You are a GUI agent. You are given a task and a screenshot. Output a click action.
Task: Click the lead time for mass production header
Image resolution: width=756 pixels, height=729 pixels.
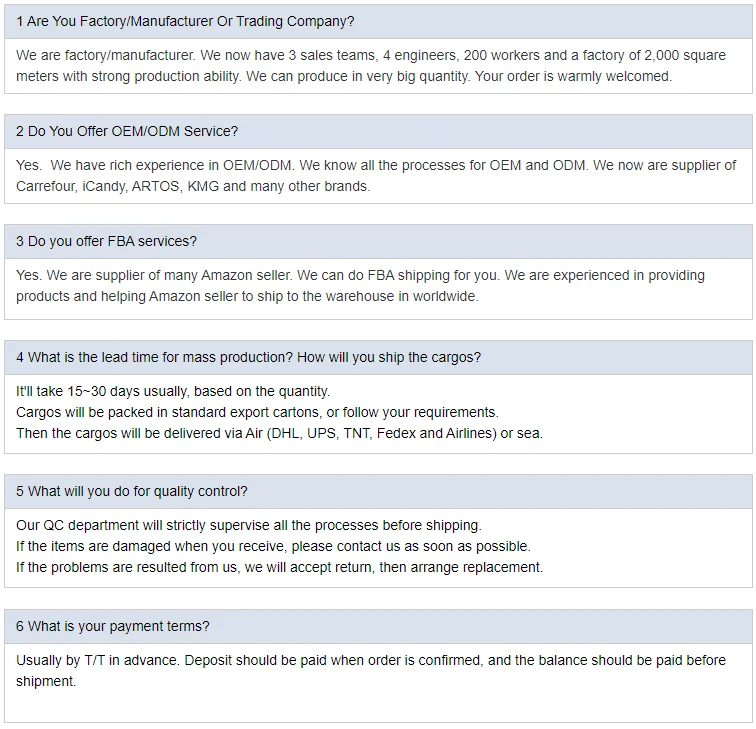[378, 358]
